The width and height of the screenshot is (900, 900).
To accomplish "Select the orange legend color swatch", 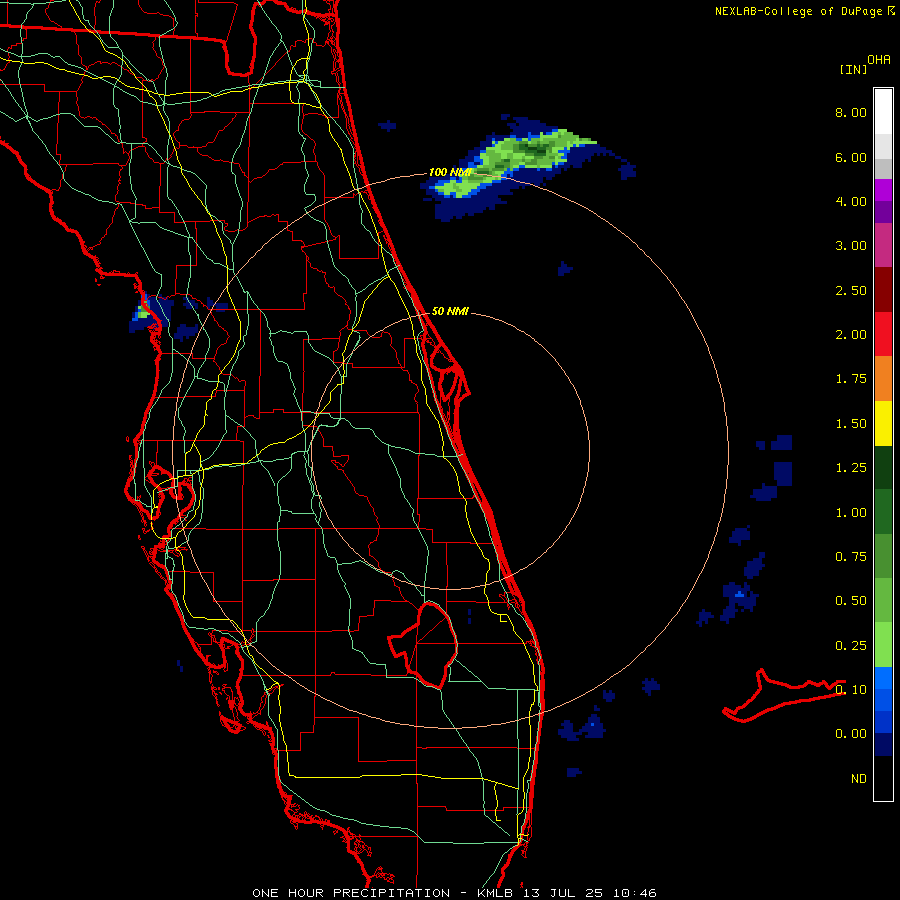I will coord(883,379).
